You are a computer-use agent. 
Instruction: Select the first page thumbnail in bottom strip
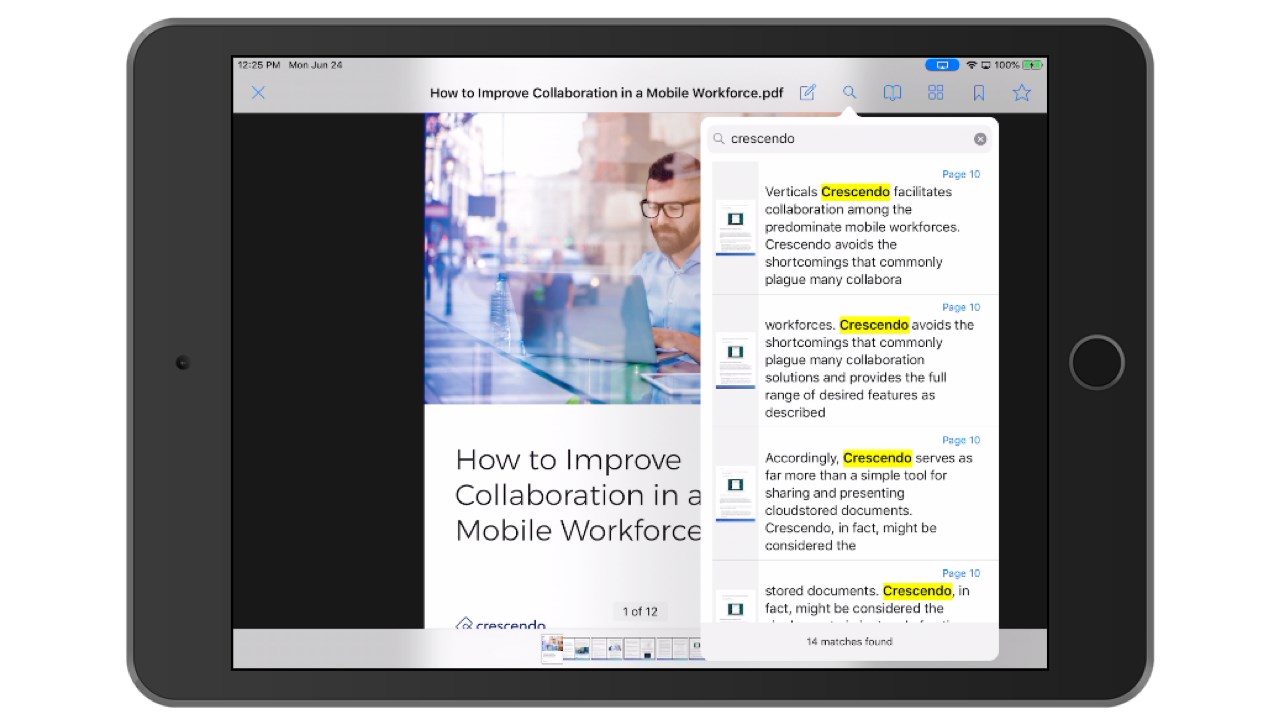[552, 649]
